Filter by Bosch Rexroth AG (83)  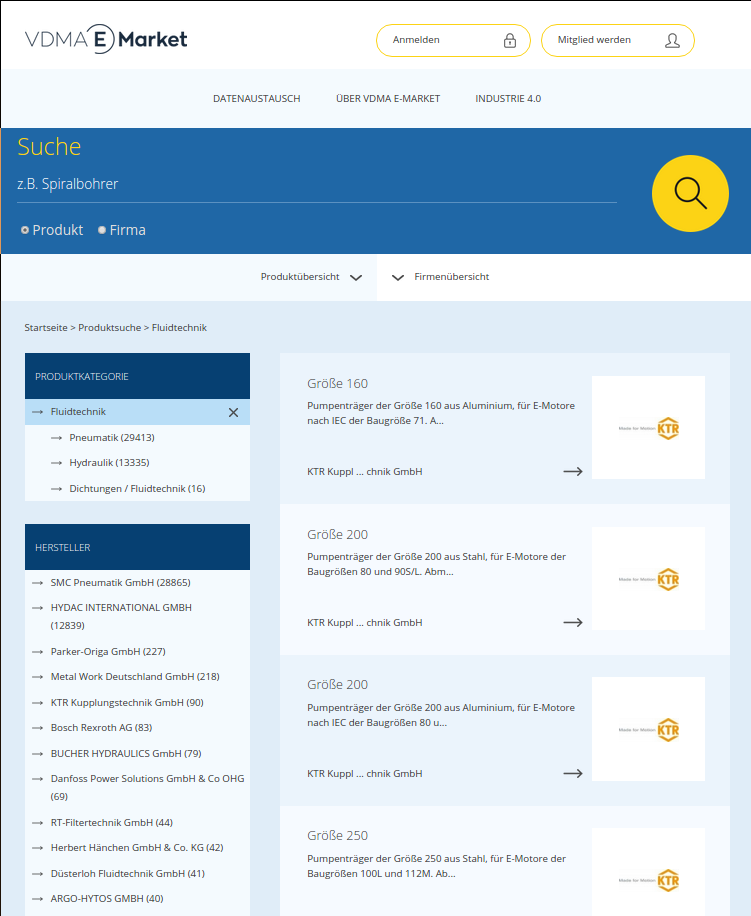pos(101,728)
